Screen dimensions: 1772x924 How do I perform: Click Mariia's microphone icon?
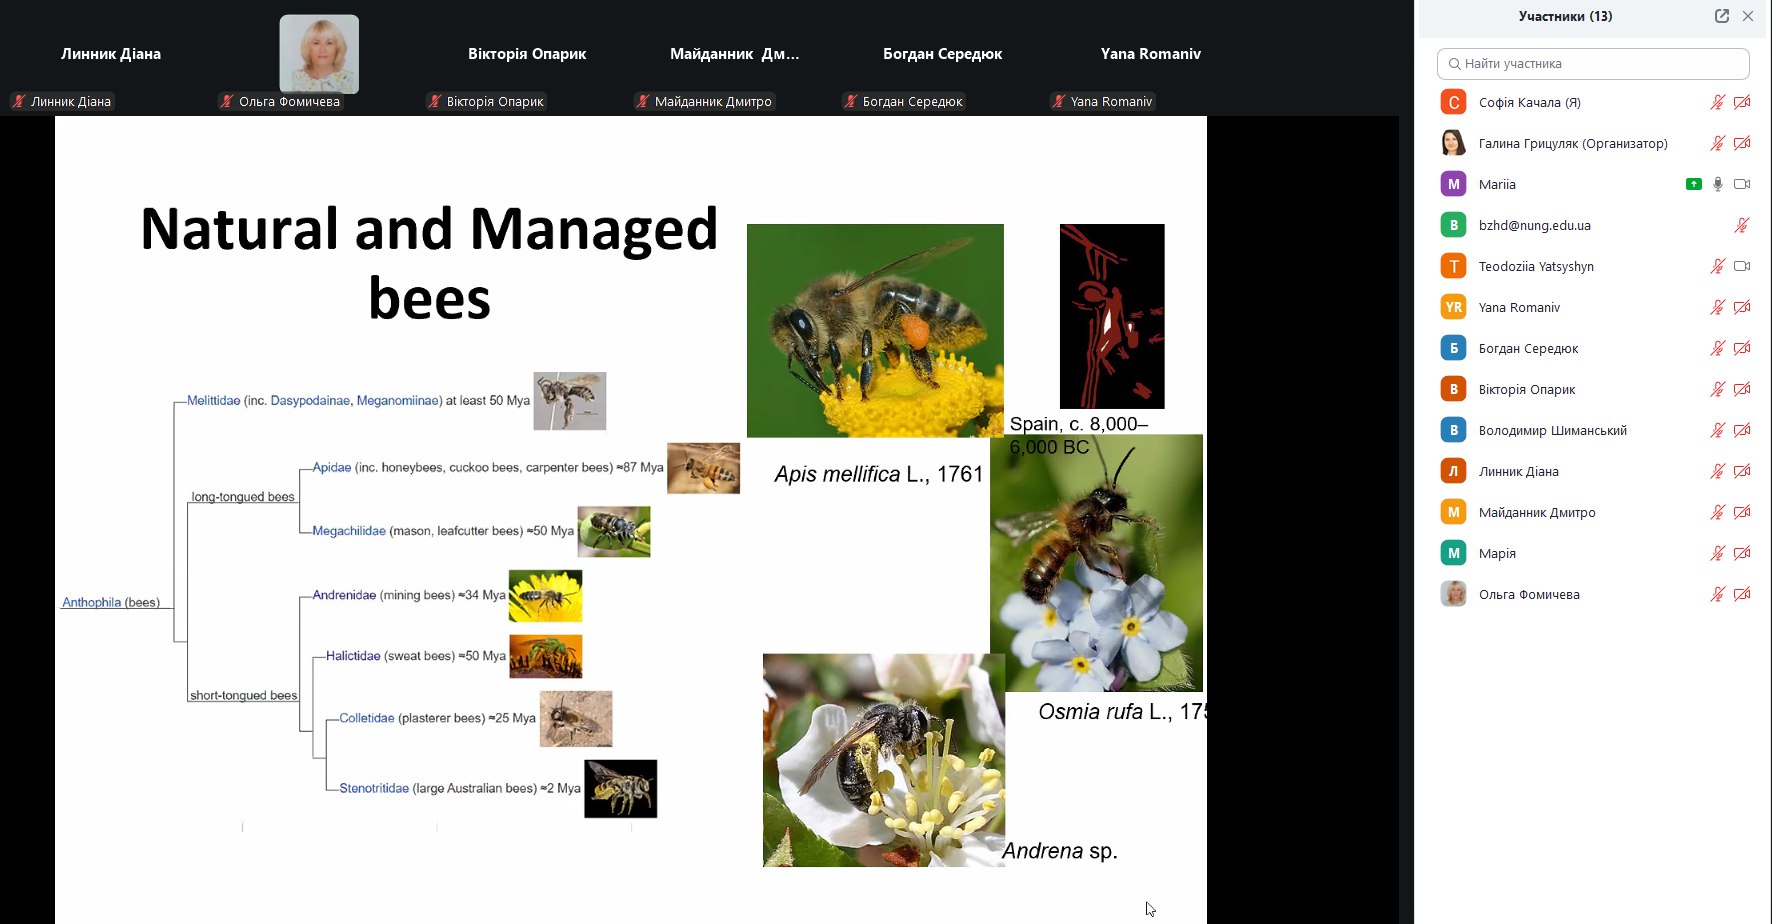click(x=1718, y=184)
